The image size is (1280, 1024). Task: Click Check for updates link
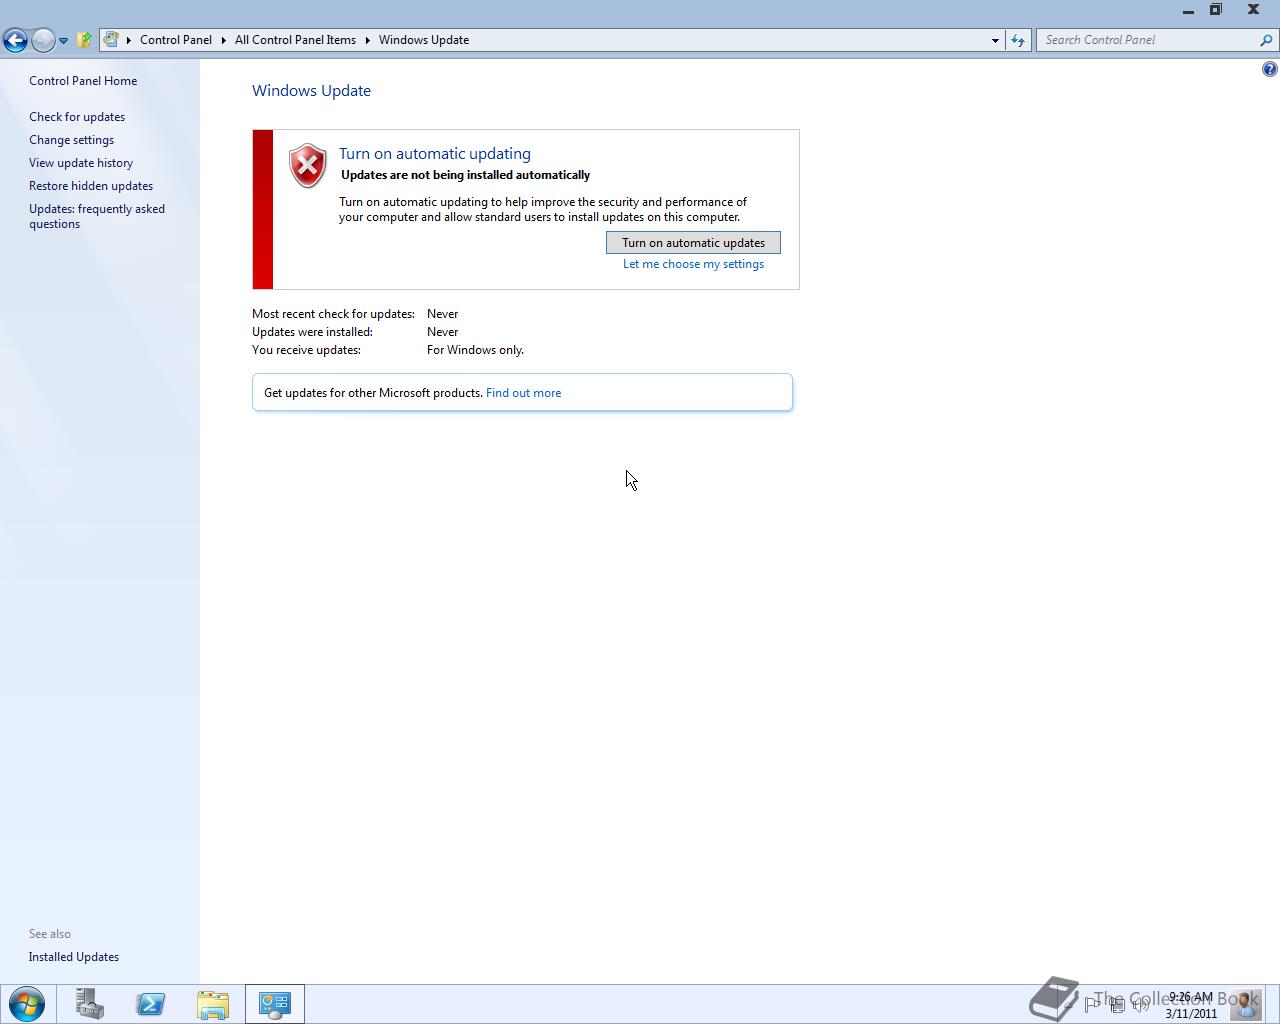[77, 117]
